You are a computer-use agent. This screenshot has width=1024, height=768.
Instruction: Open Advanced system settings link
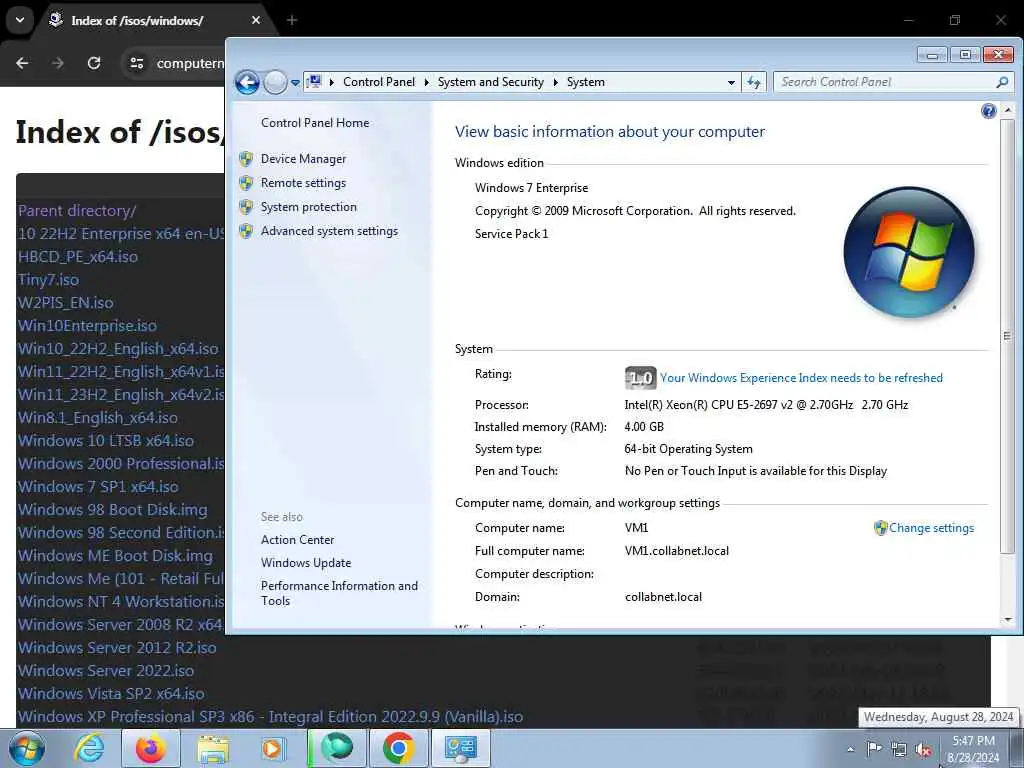click(x=329, y=231)
